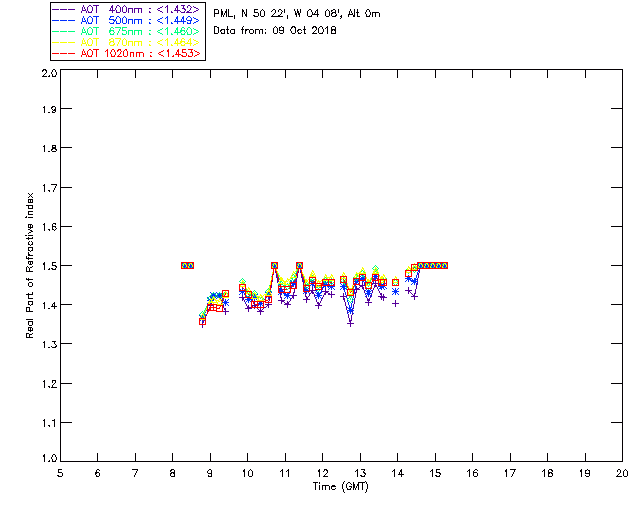Click the y-axis tick label '1.4'
Screen dimensions: 640x512
click(x=49, y=305)
